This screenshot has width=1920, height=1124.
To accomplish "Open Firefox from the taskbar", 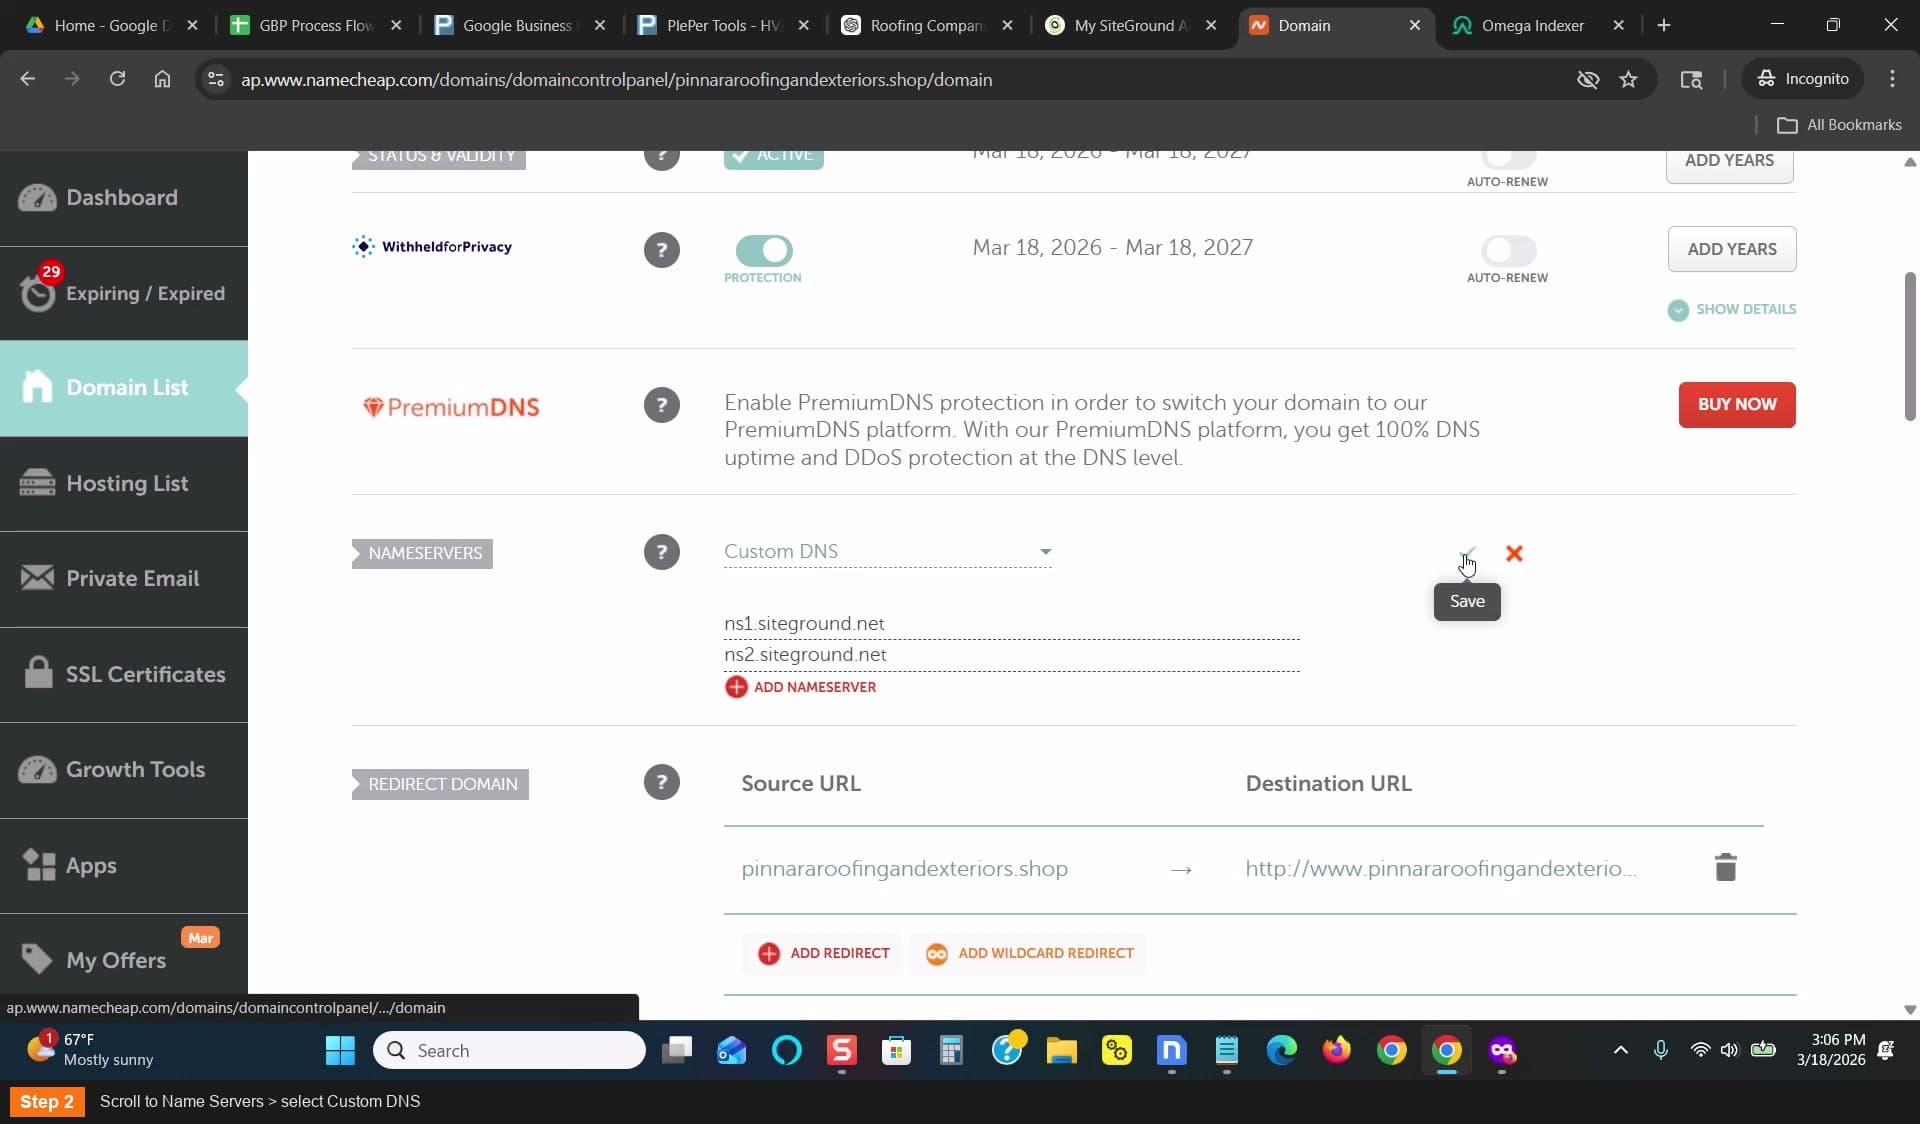I will pyautogui.click(x=1336, y=1050).
